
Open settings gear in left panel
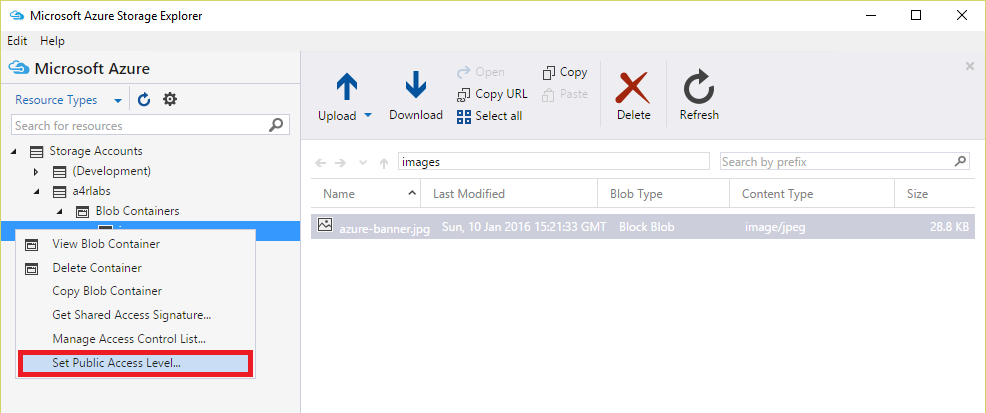pyautogui.click(x=170, y=99)
